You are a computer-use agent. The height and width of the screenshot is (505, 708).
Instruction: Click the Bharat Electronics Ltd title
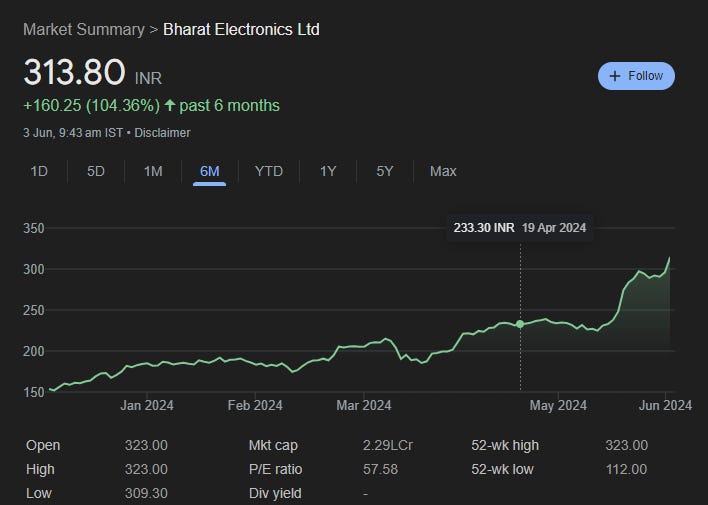241,30
